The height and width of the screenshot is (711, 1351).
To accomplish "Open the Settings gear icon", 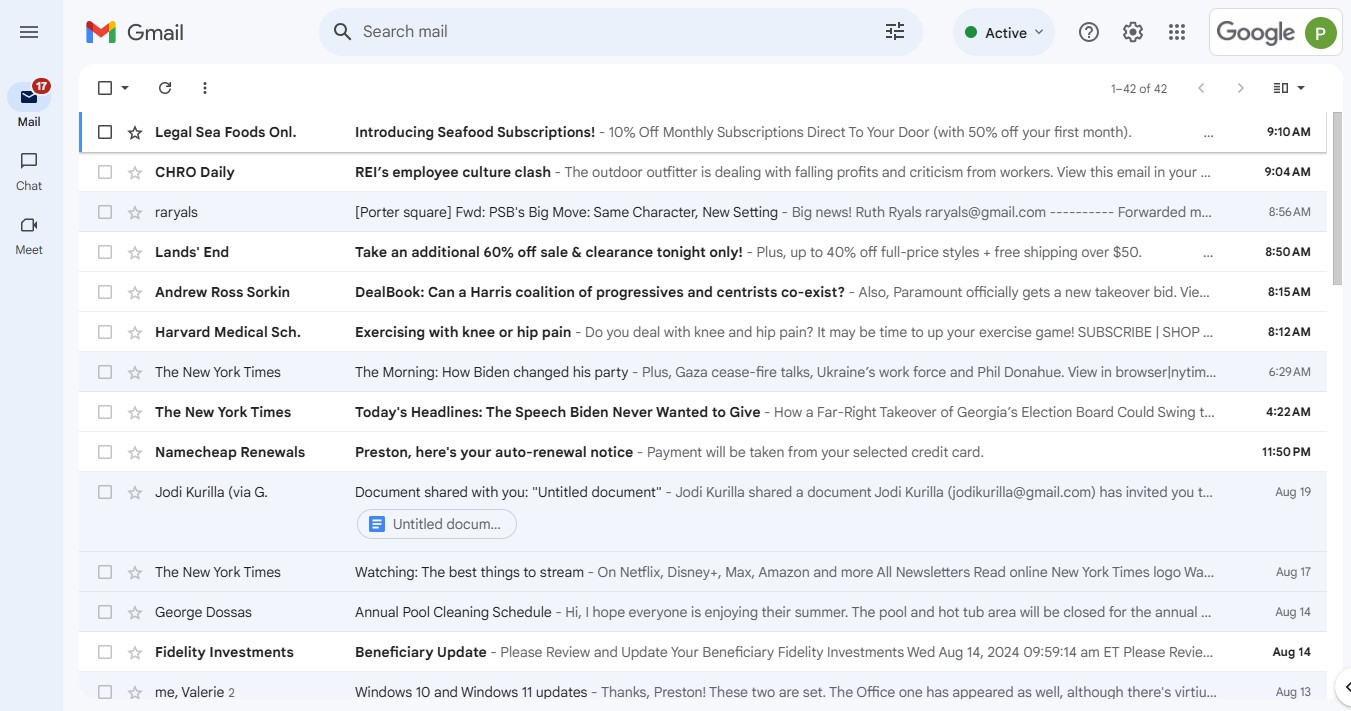I will point(1133,32).
